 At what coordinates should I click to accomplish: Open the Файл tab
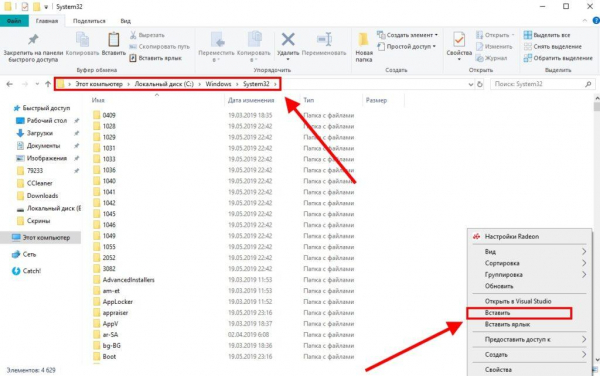(14, 21)
